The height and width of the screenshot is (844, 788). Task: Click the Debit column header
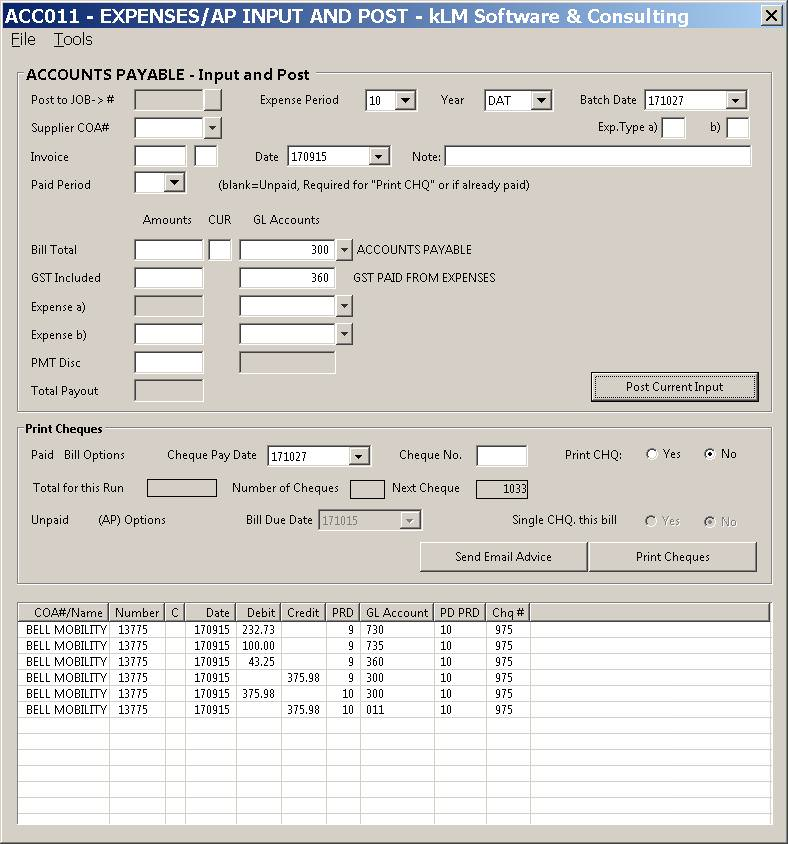(259, 613)
